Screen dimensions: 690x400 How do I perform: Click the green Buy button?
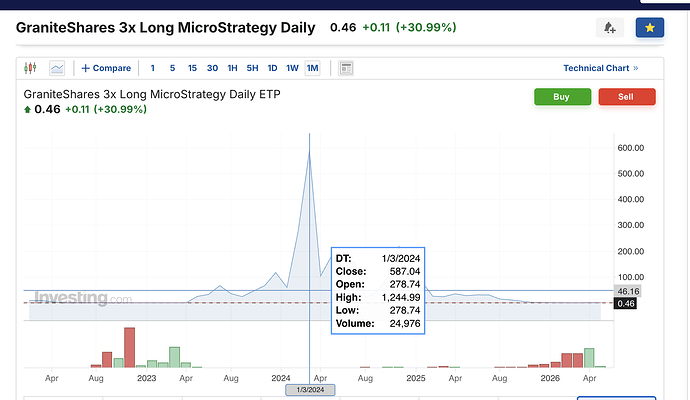click(x=562, y=97)
